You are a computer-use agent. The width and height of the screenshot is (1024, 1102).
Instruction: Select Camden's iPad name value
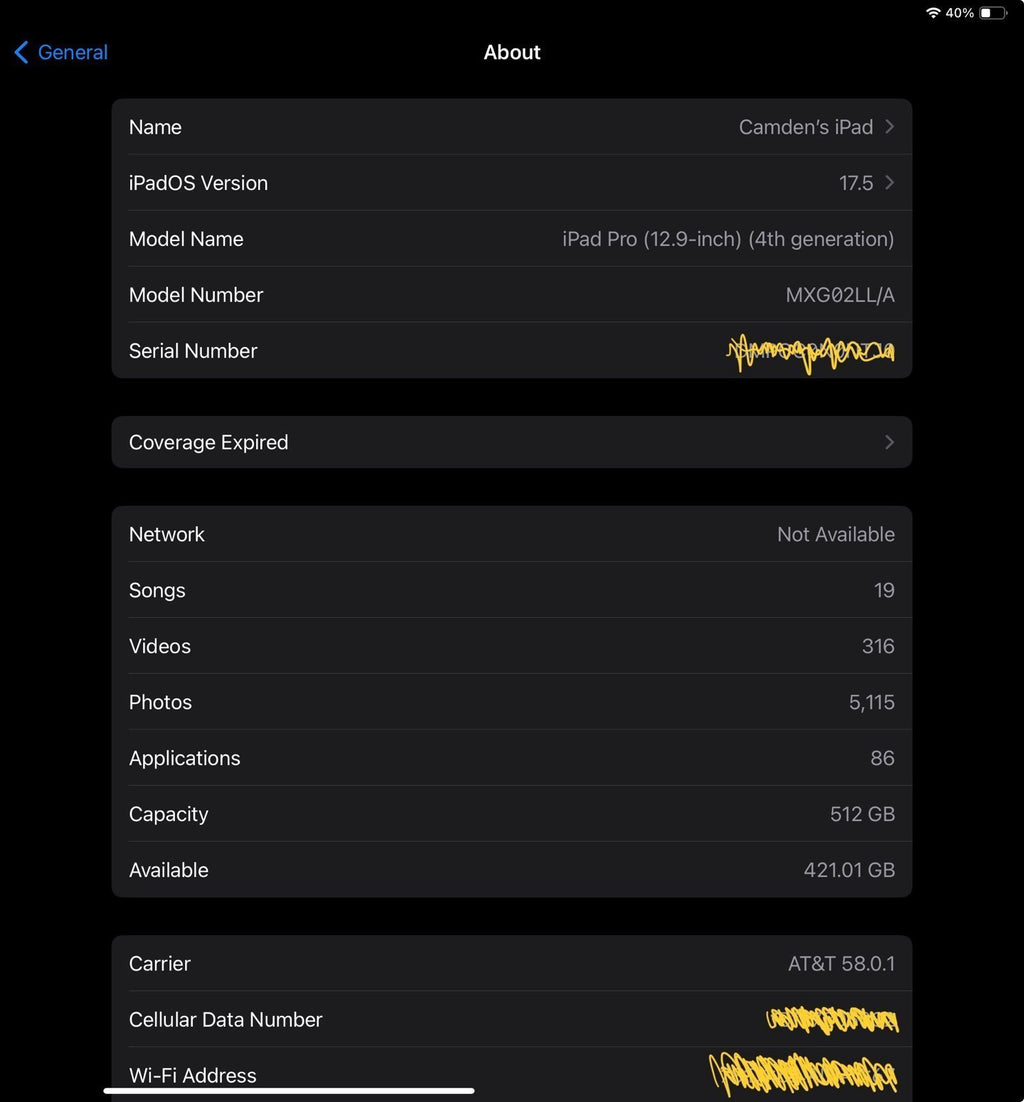point(806,127)
